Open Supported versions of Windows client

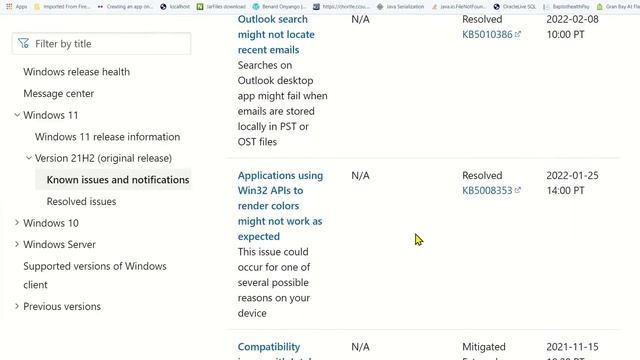pyautogui.click(x=95, y=275)
